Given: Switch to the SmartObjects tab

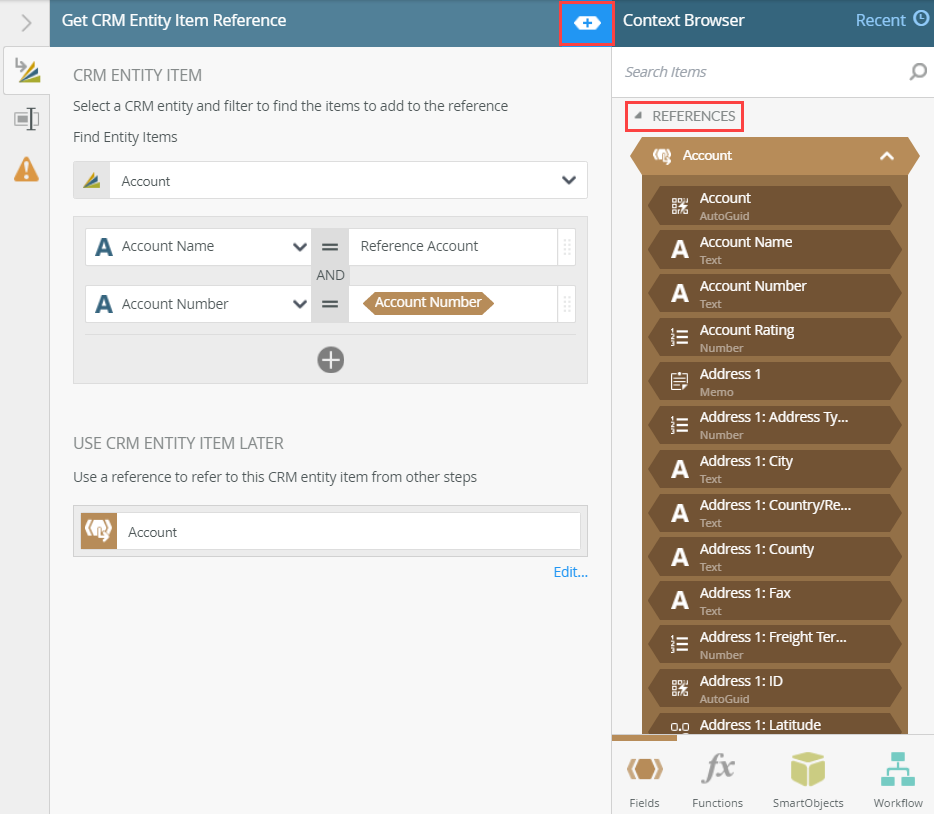Looking at the screenshot, I should click(808, 780).
